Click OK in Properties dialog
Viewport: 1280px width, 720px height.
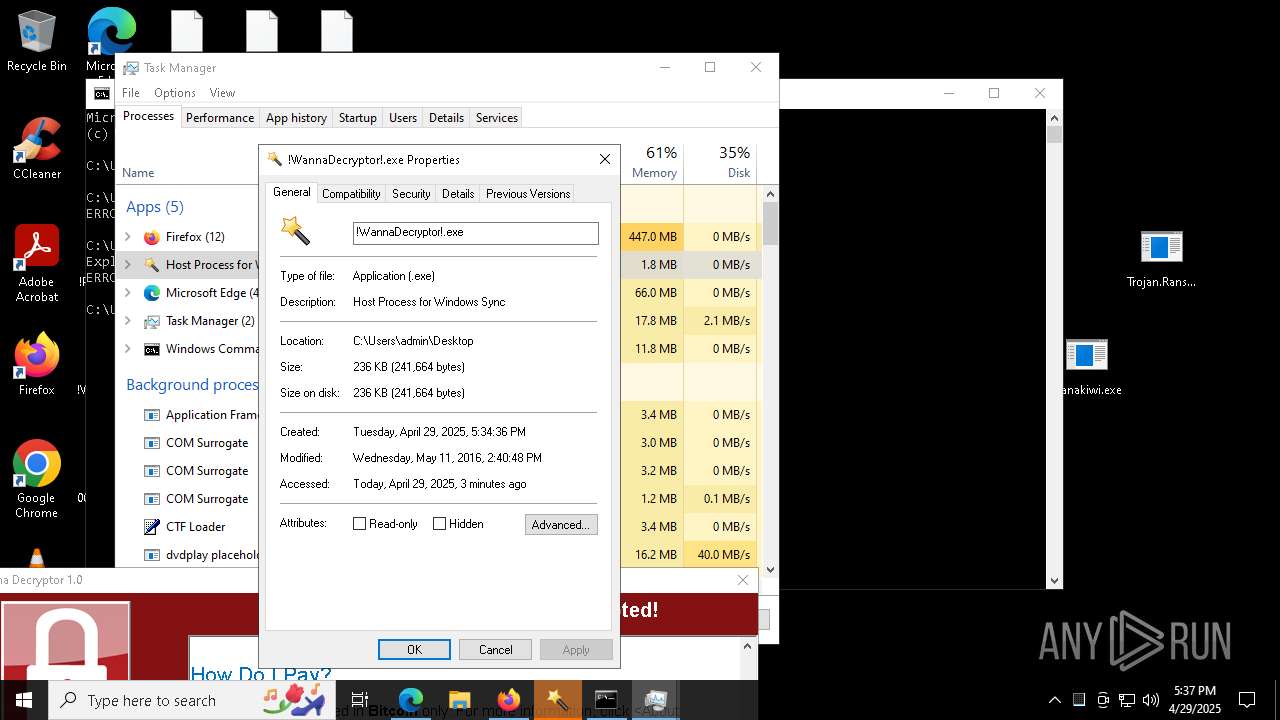(x=414, y=650)
